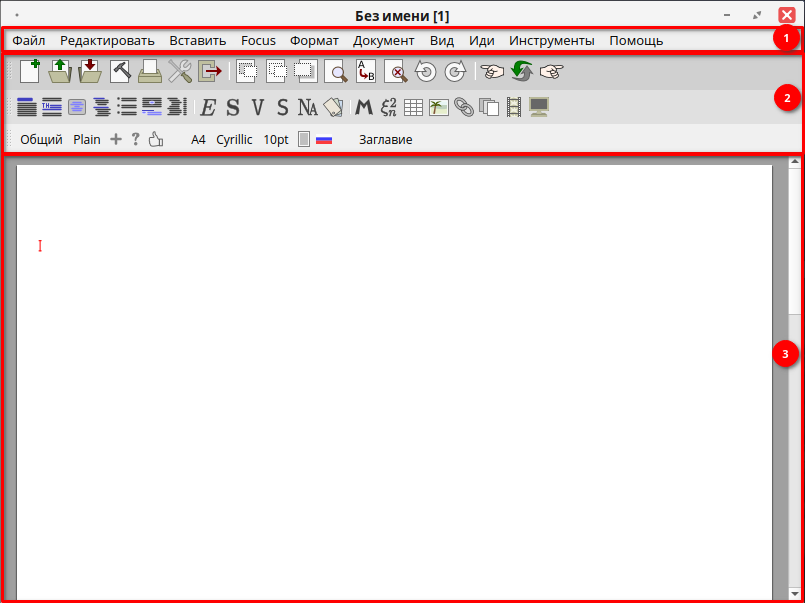Open the Формат menu
This screenshot has height=603, width=805.
tap(314, 41)
